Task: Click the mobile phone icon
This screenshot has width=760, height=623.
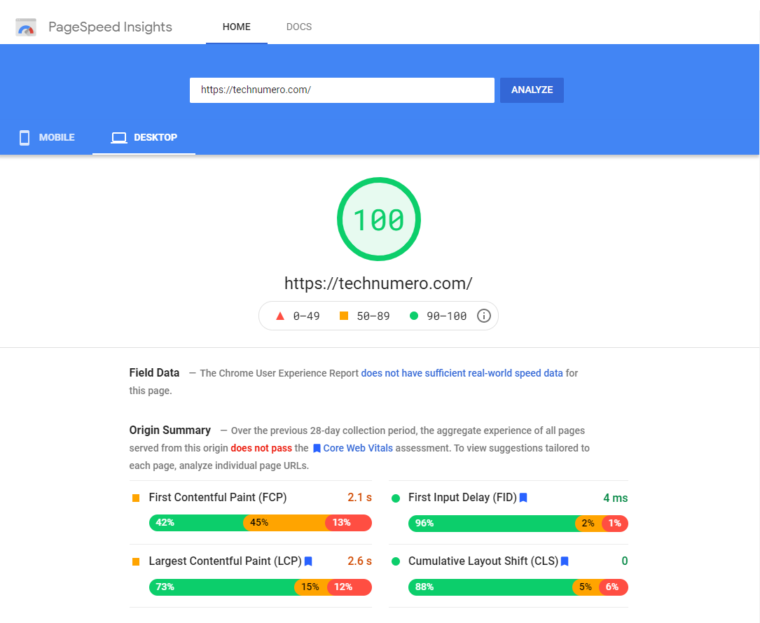Action: click(x=24, y=137)
